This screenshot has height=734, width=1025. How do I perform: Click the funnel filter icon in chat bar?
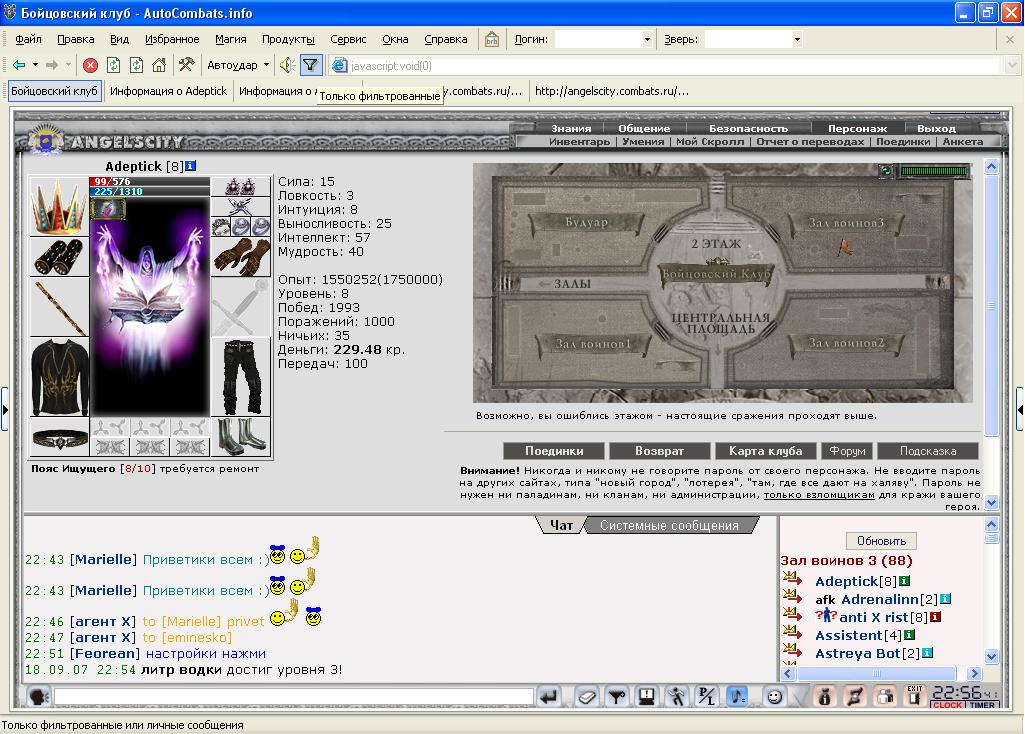616,697
